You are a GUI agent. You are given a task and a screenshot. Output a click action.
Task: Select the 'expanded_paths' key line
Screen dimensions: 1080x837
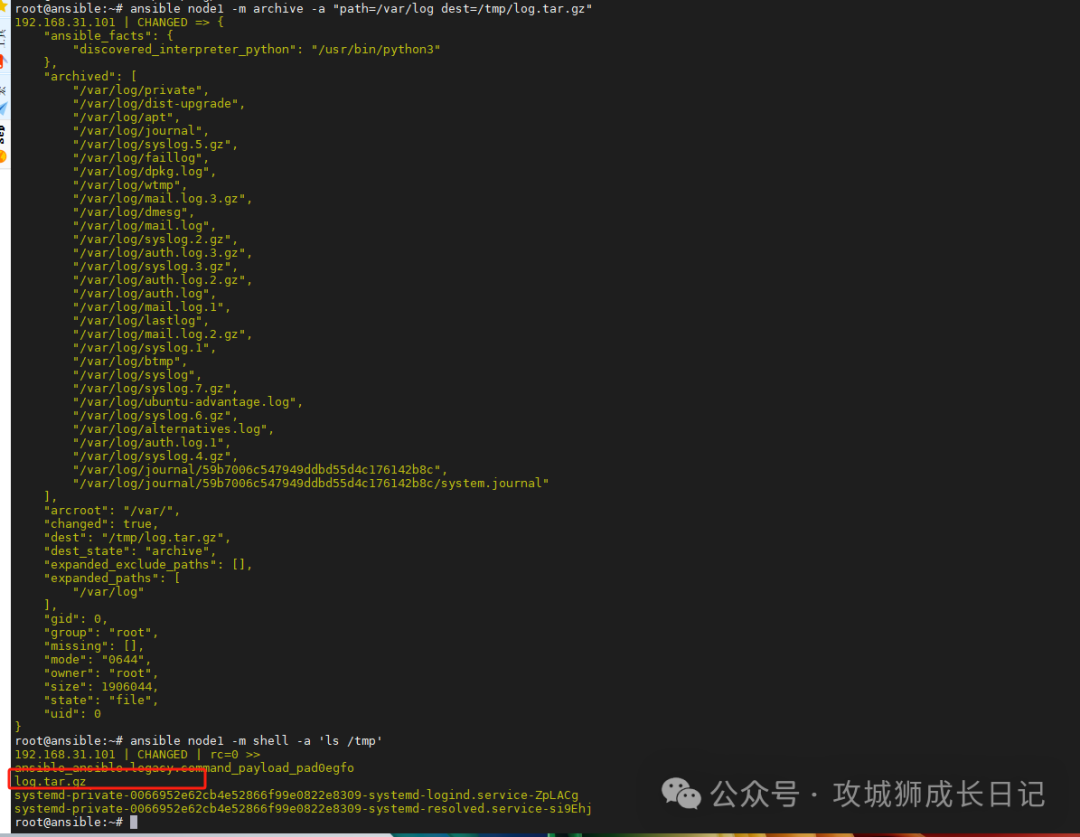(112, 579)
